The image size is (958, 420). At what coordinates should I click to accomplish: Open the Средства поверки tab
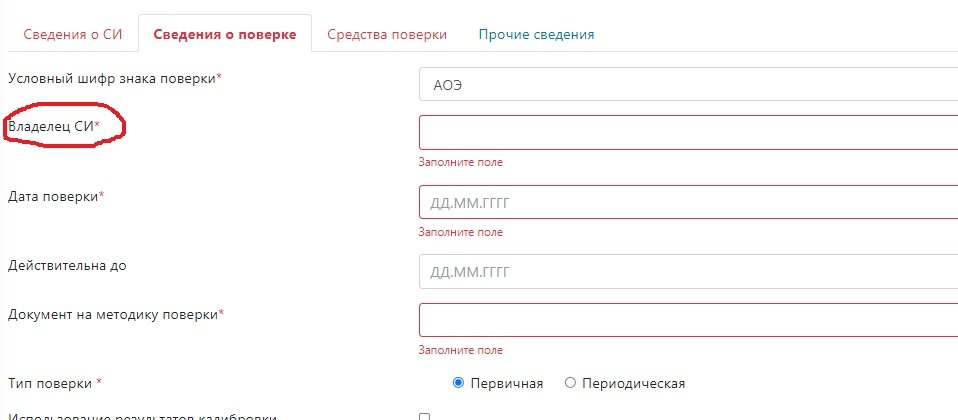(386, 34)
